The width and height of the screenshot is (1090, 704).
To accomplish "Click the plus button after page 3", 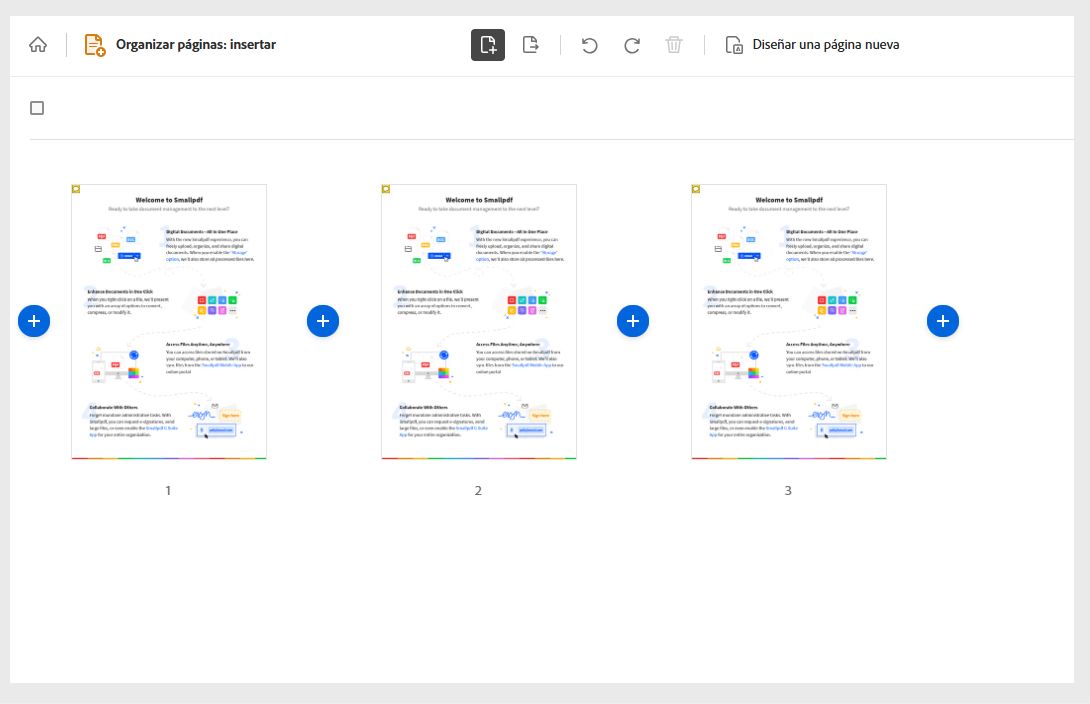I will pos(943,321).
